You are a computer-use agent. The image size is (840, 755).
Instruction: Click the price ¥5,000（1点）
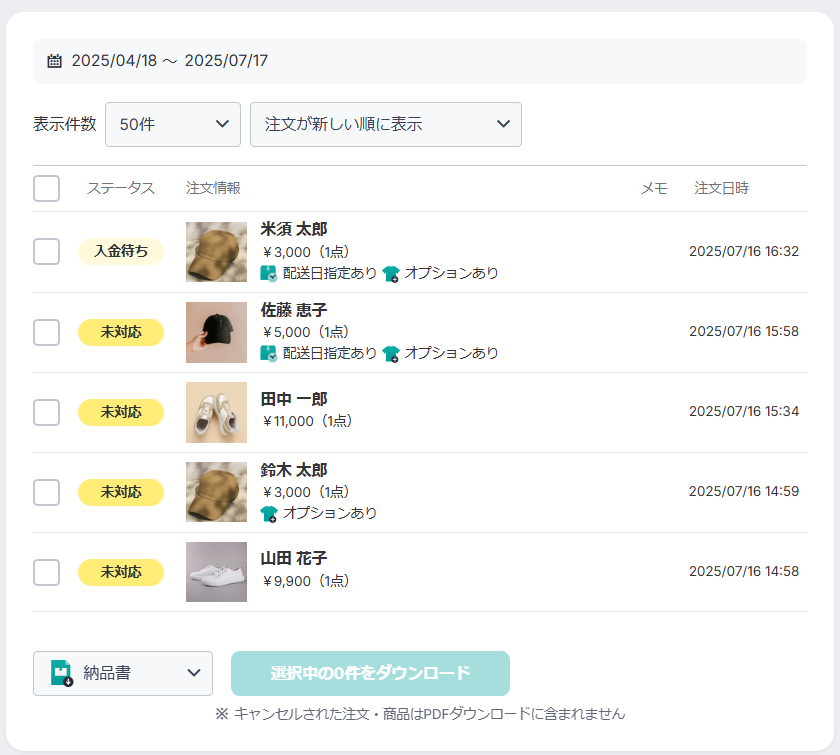pyautogui.click(x=306, y=332)
